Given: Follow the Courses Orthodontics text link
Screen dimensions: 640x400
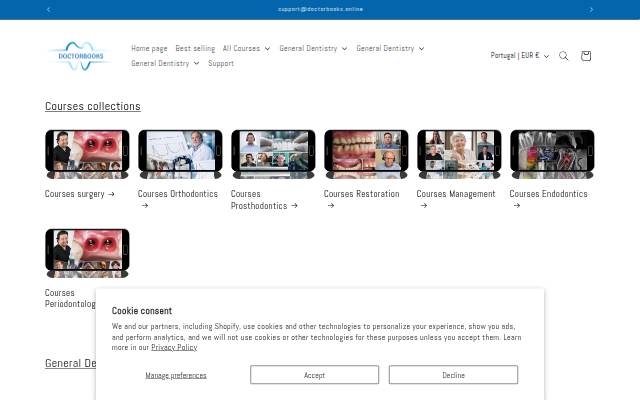Looking at the screenshot, I should [178, 200].
